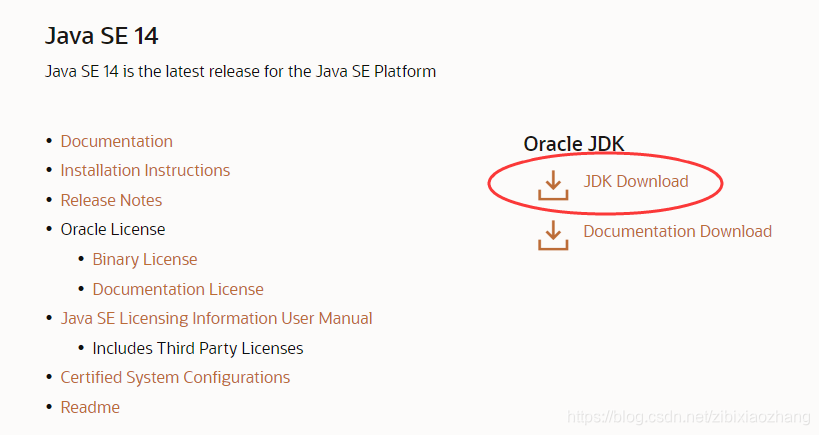The height and width of the screenshot is (435, 819).
Task: Open Installation Instructions link
Action: coord(145,171)
